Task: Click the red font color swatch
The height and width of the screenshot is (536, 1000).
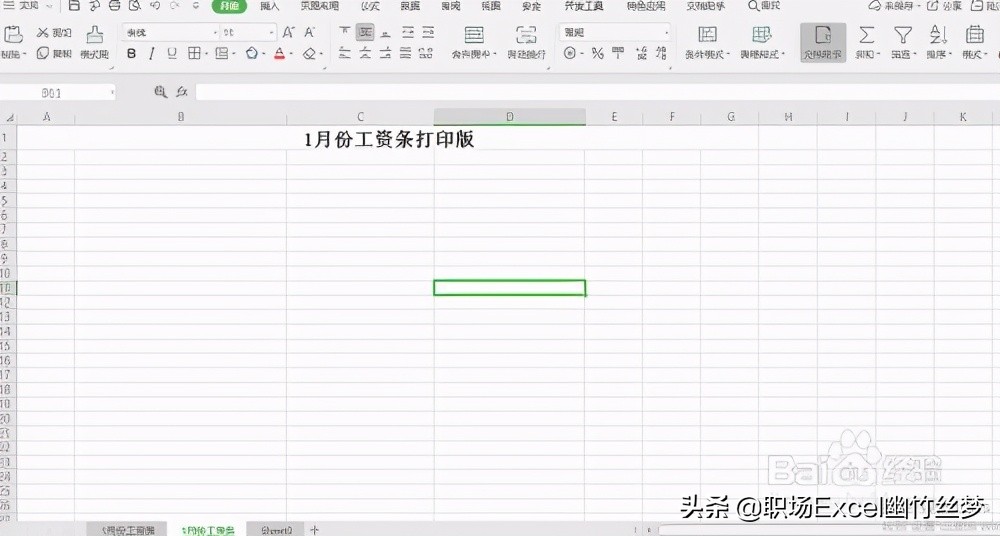Action: click(x=279, y=54)
